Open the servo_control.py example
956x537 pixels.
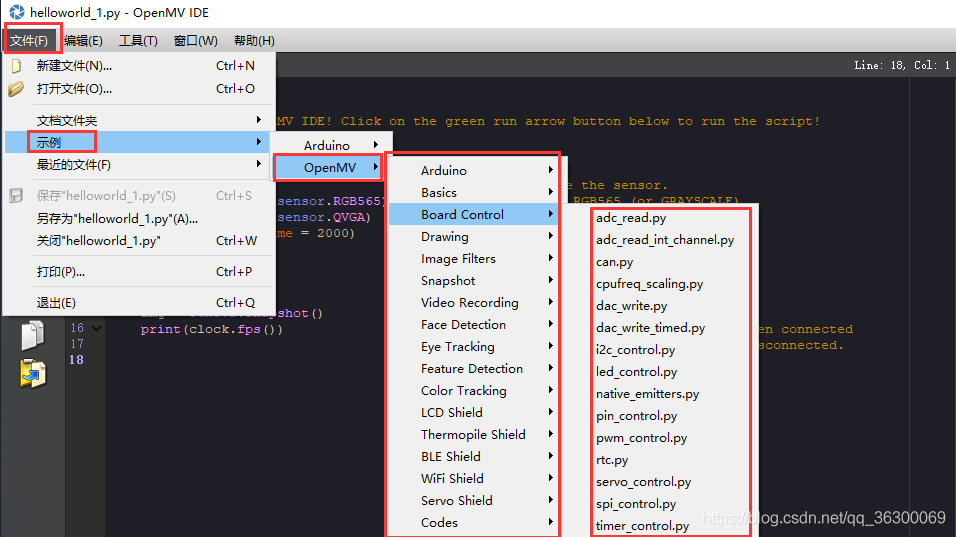tap(643, 482)
